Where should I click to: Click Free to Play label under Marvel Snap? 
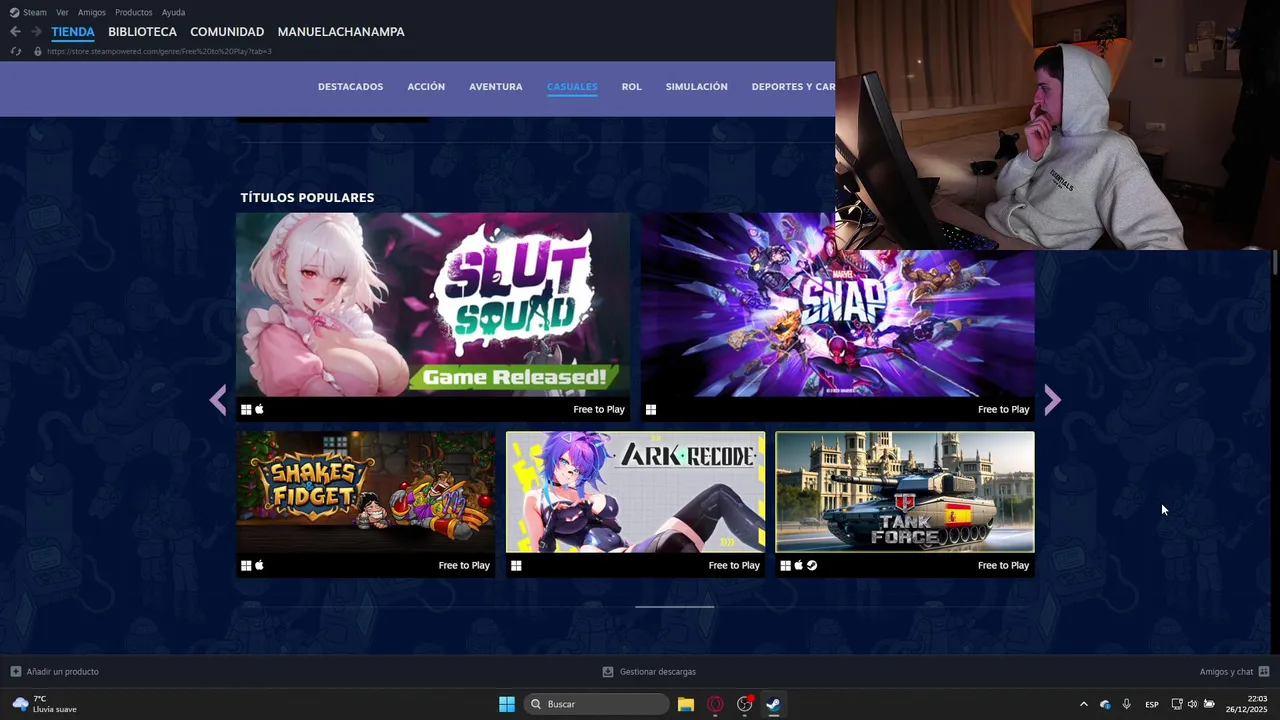pyautogui.click(x=1003, y=409)
